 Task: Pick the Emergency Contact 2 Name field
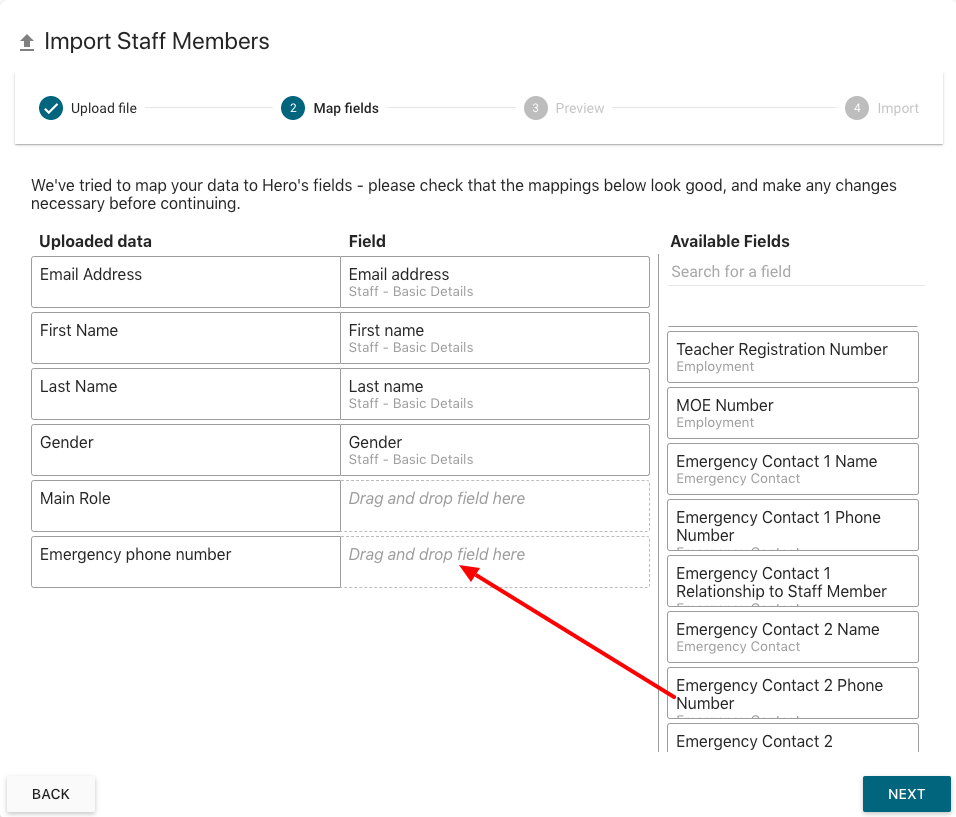792,637
